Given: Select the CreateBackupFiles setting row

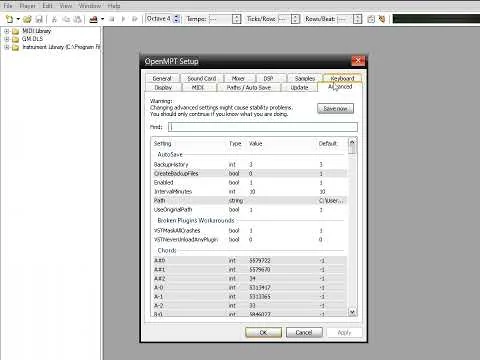Looking at the screenshot, I should [249, 173].
